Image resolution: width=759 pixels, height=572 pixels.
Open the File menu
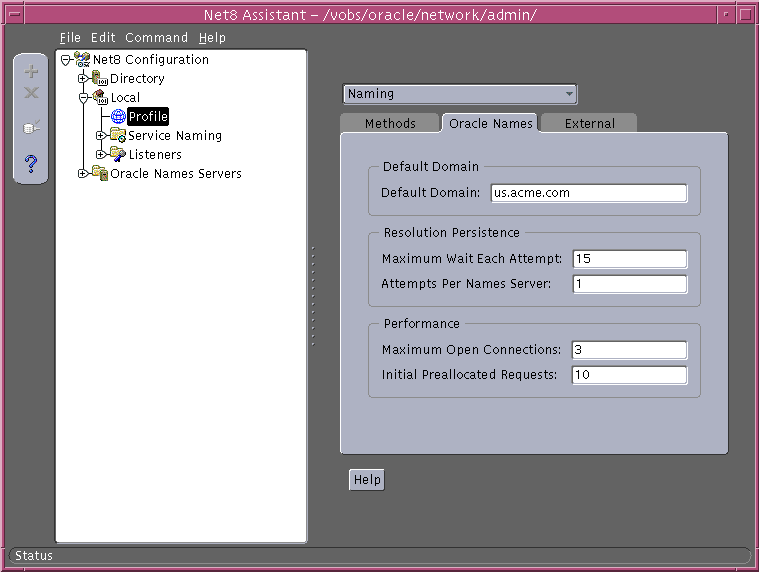tap(70, 38)
